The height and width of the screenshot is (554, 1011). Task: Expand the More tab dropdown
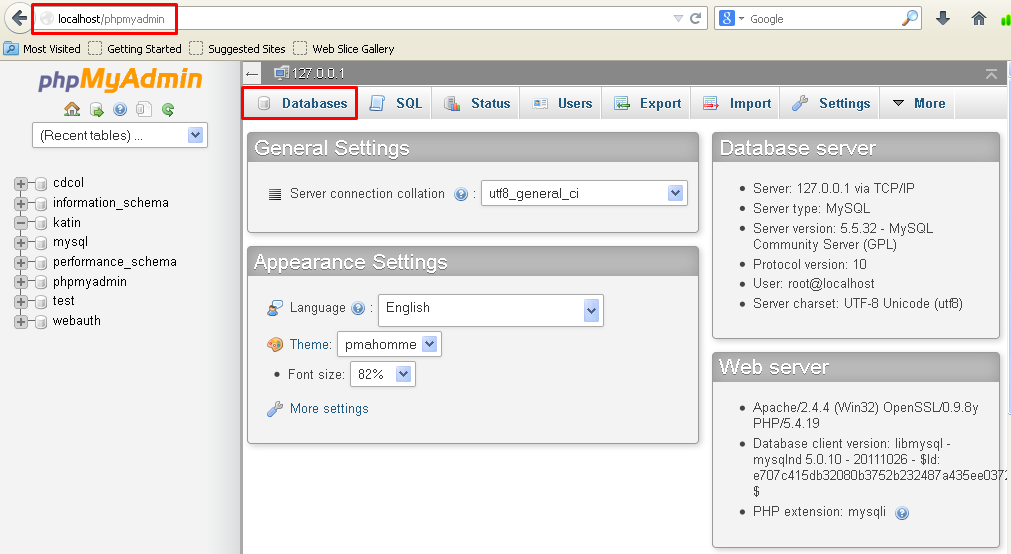tap(918, 103)
